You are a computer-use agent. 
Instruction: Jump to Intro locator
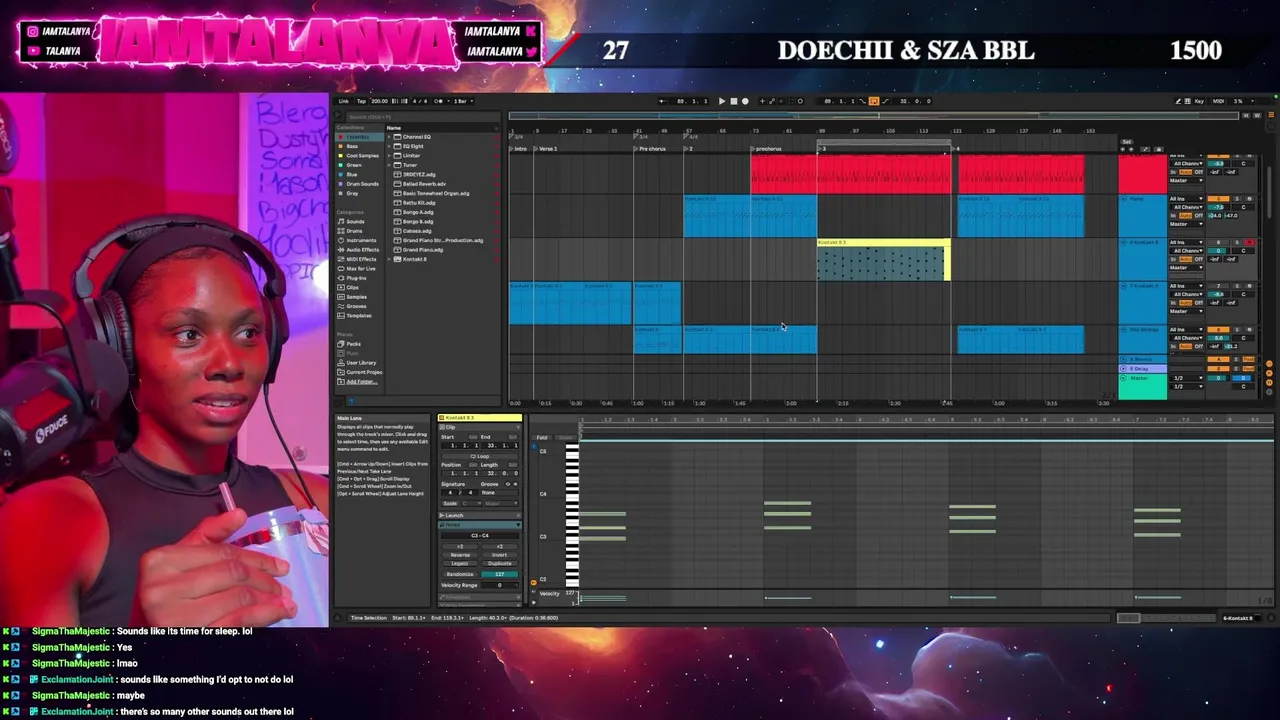click(519, 149)
